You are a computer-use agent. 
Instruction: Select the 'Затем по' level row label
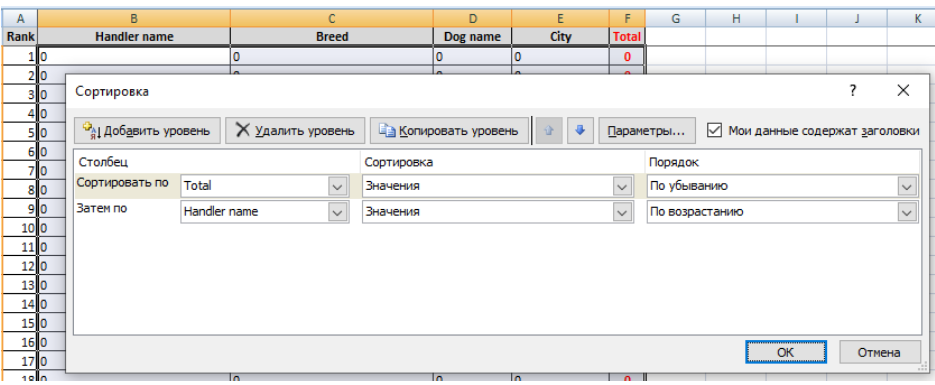point(102,209)
